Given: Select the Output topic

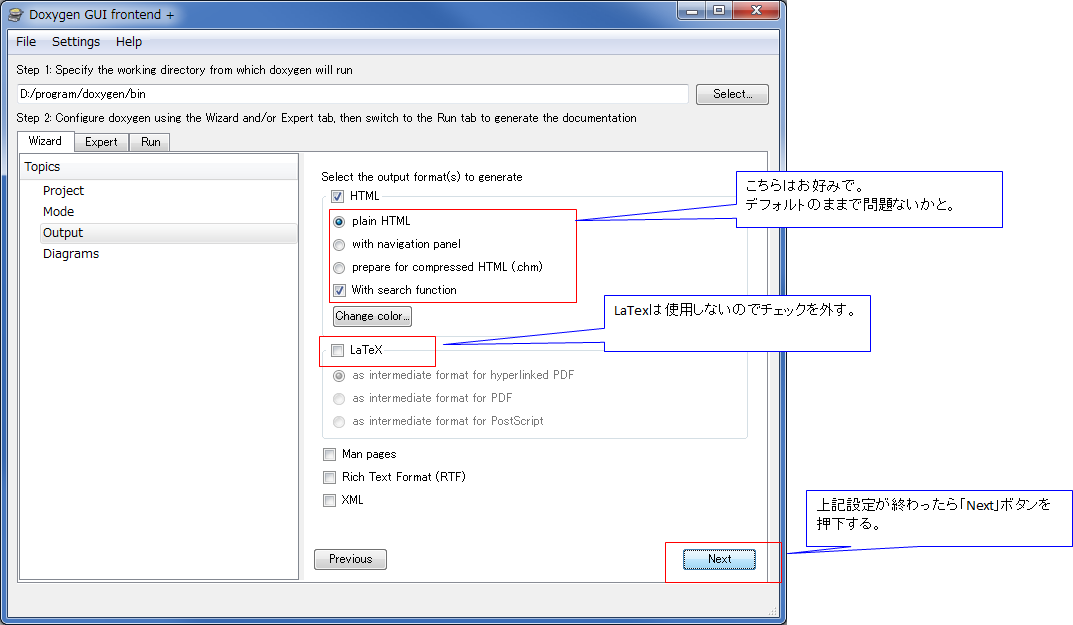Looking at the screenshot, I should (x=168, y=233).
